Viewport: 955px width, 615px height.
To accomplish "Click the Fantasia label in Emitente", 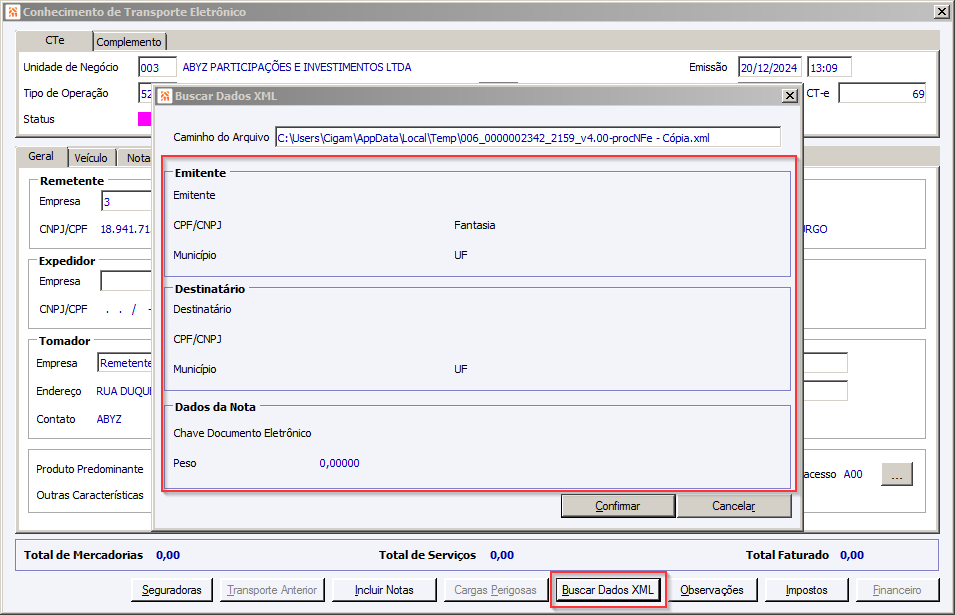I will pyautogui.click(x=474, y=225).
